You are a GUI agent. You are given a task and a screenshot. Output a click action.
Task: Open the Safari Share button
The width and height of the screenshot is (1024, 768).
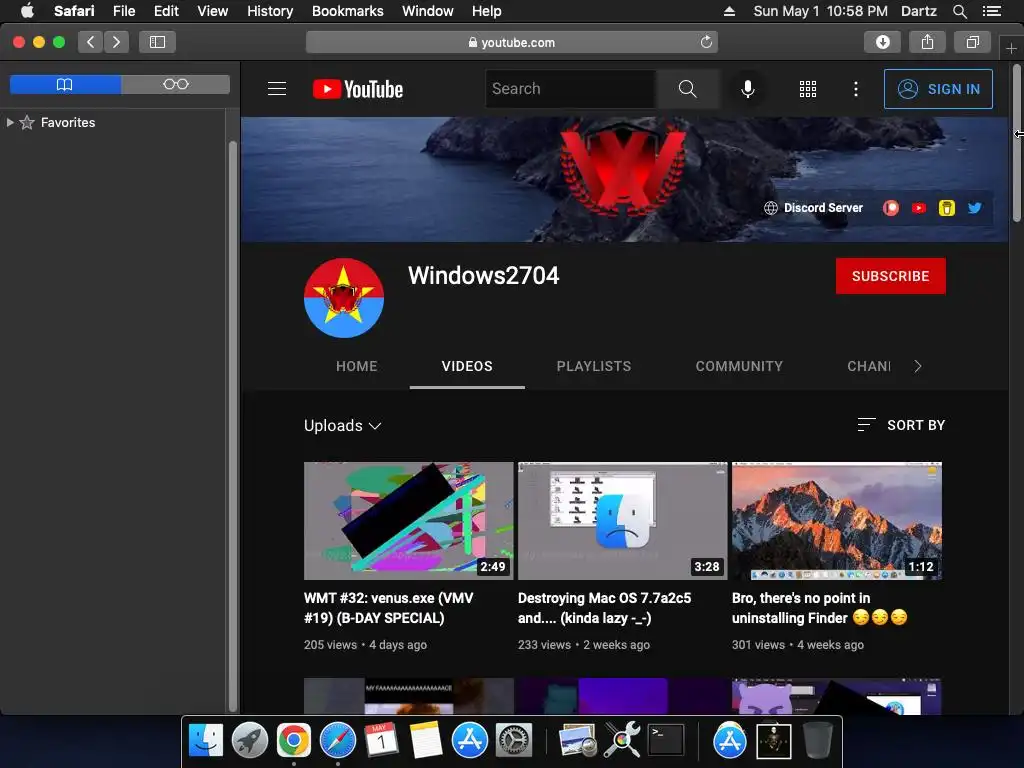click(927, 42)
